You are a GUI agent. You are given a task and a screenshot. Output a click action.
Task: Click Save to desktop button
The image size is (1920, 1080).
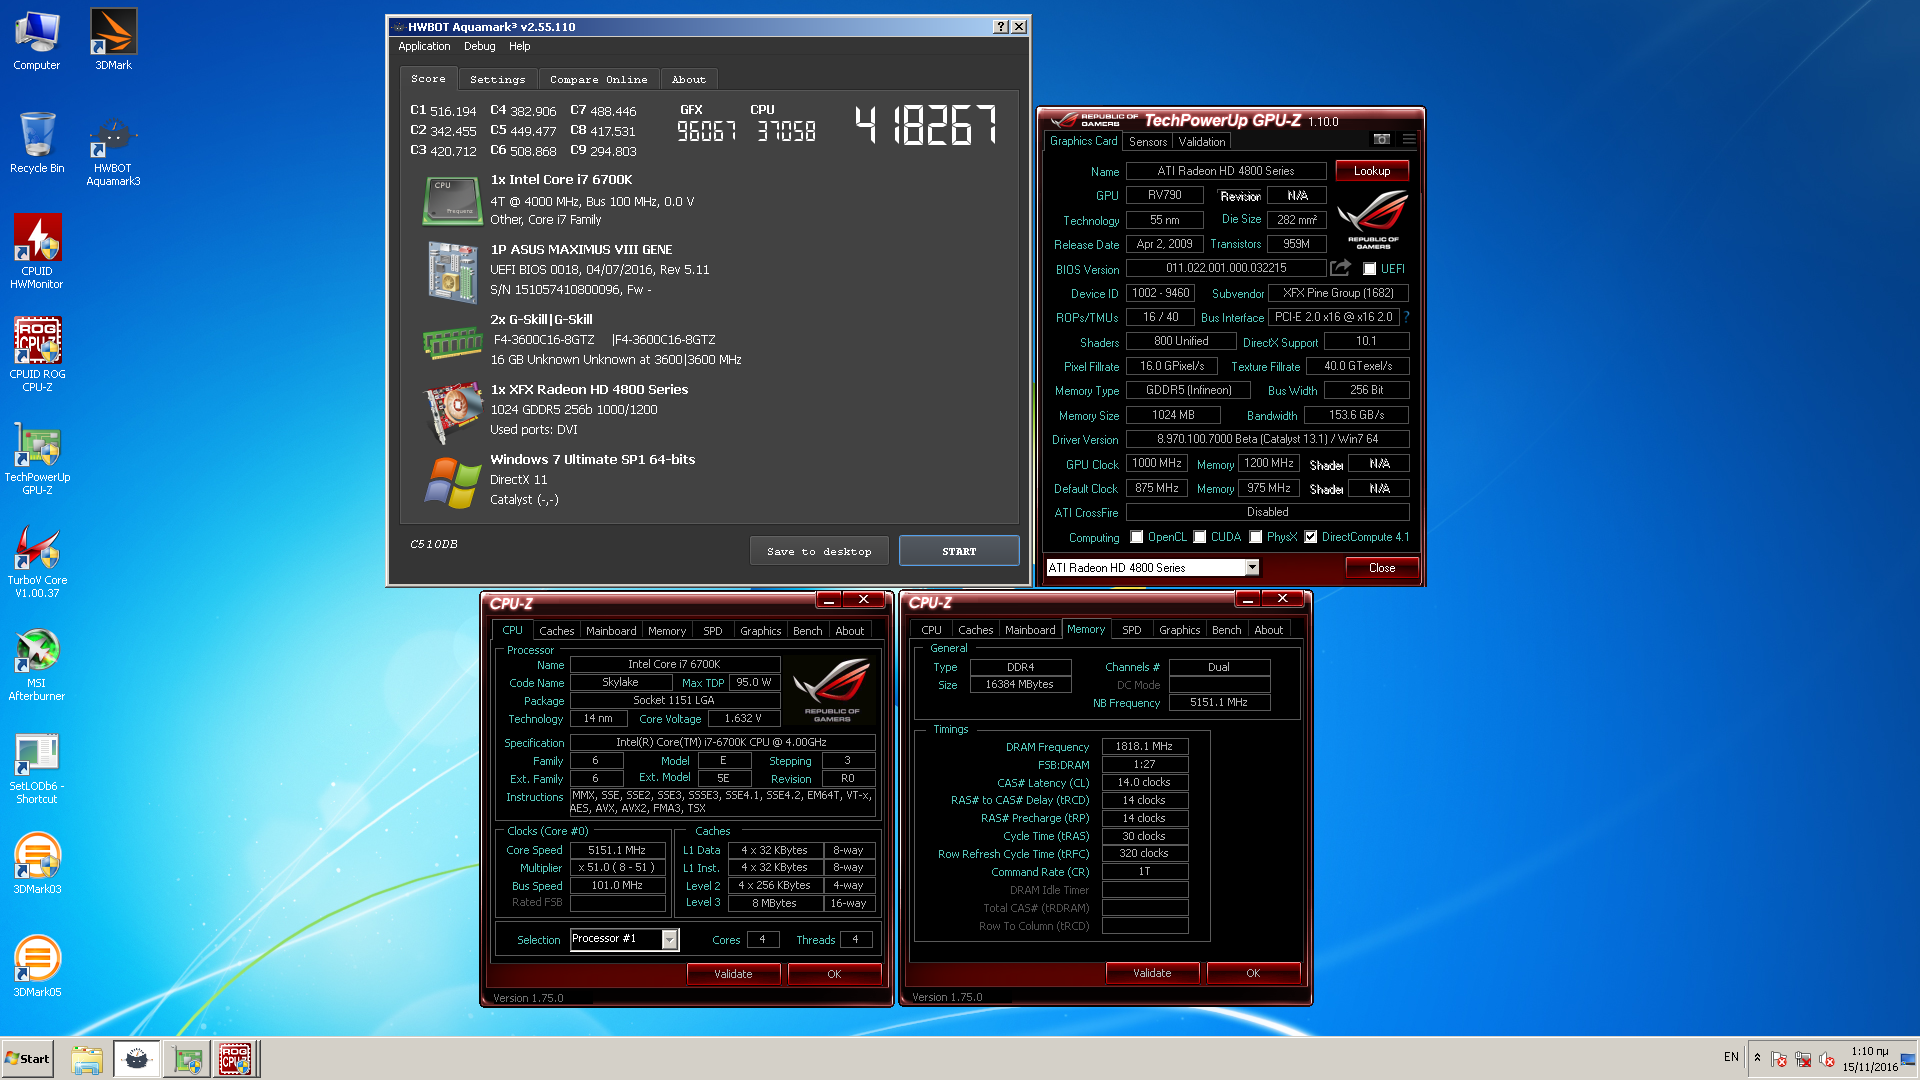[x=819, y=551]
